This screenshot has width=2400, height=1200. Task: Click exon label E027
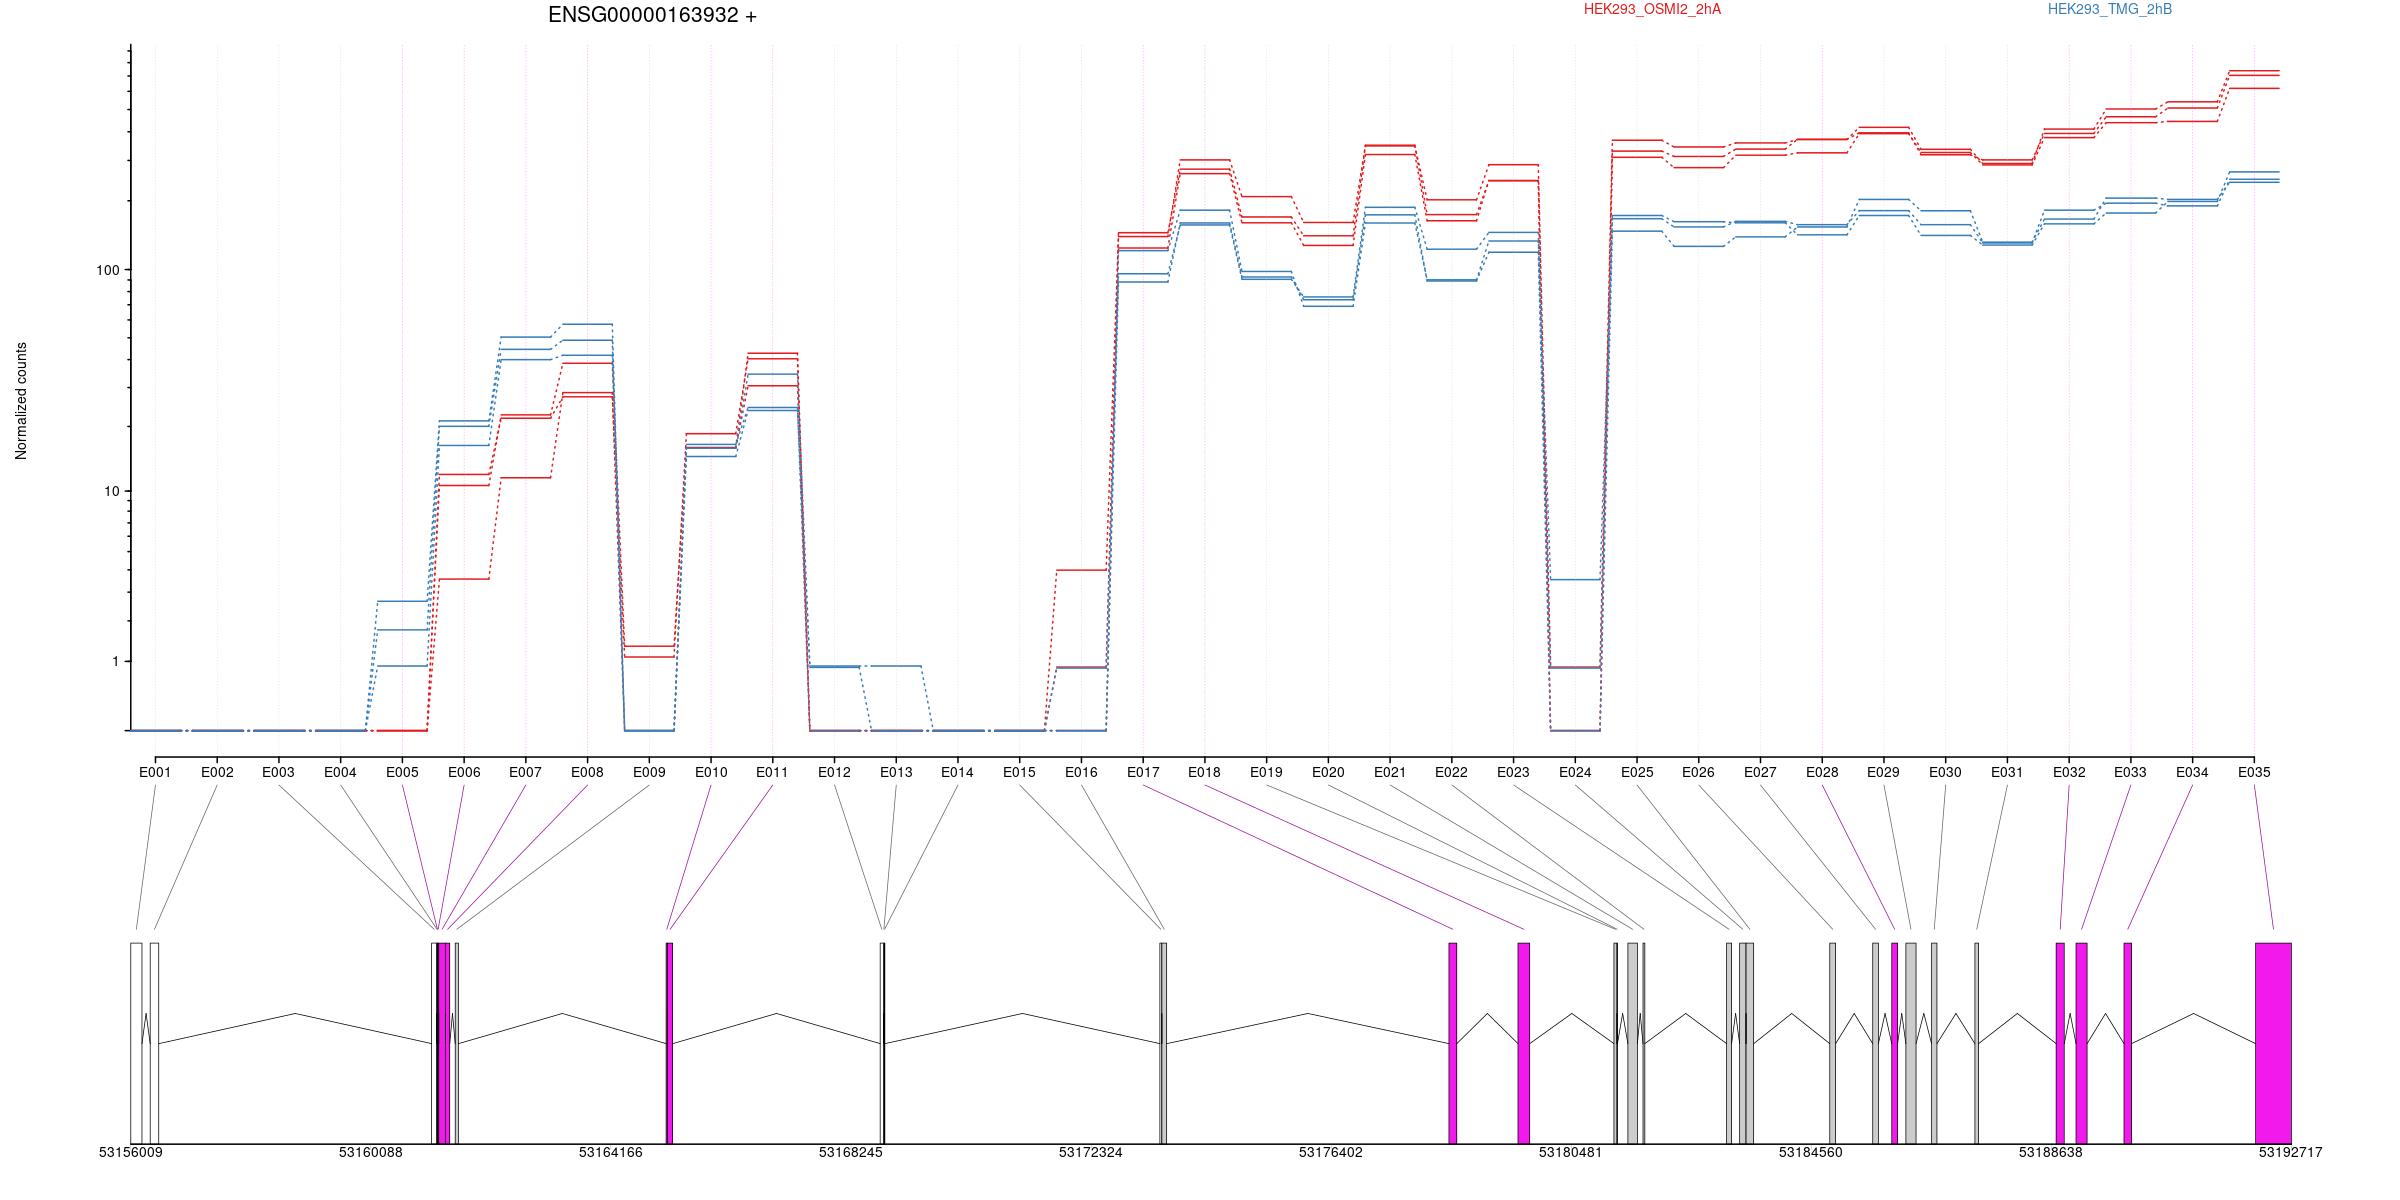coord(1760,772)
